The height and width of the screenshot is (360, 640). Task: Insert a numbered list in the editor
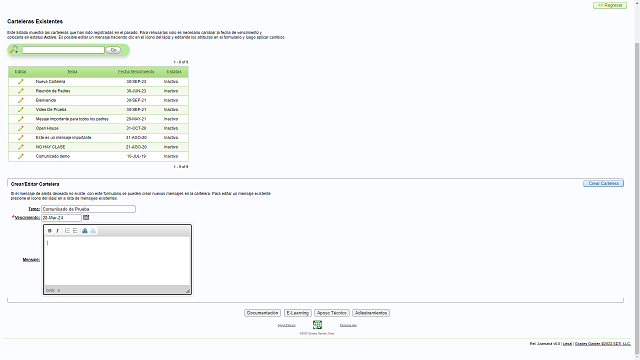[67, 231]
